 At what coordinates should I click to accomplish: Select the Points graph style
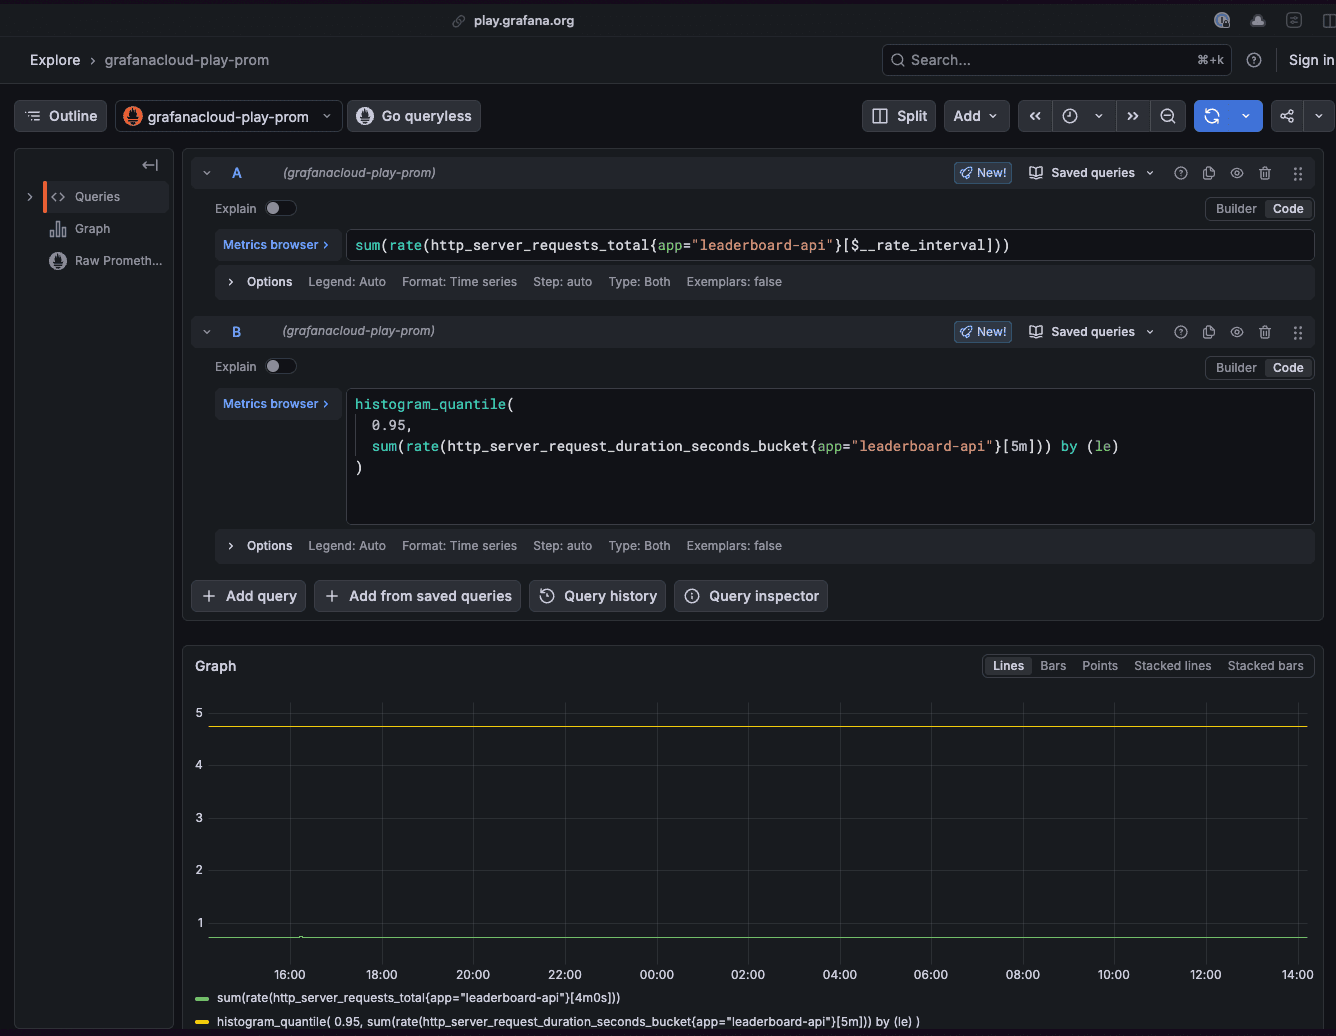pos(1100,666)
